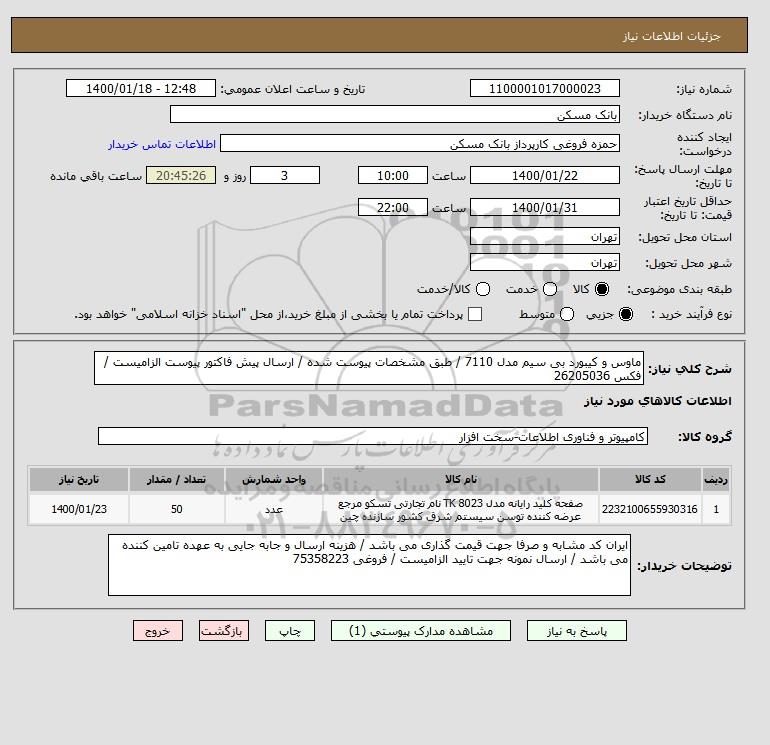Select the کالا/خدمت radio button
The image size is (770, 745).
tap(483, 289)
